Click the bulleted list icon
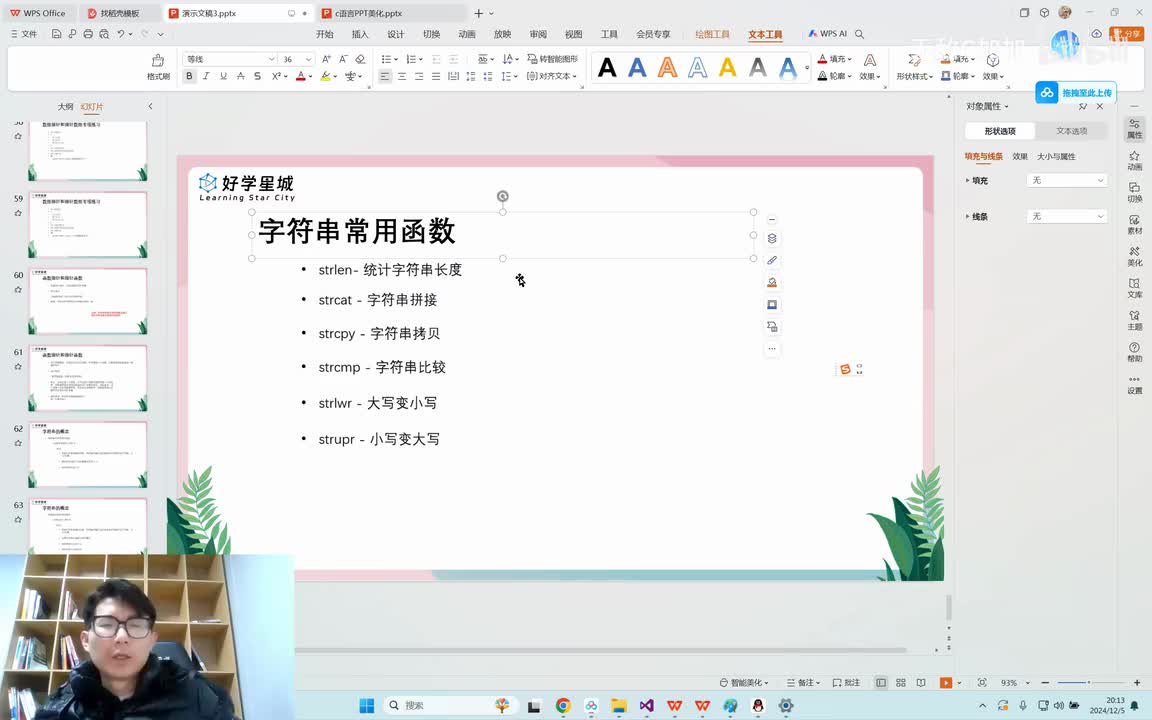The height and width of the screenshot is (720, 1152). tap(386, 59)
